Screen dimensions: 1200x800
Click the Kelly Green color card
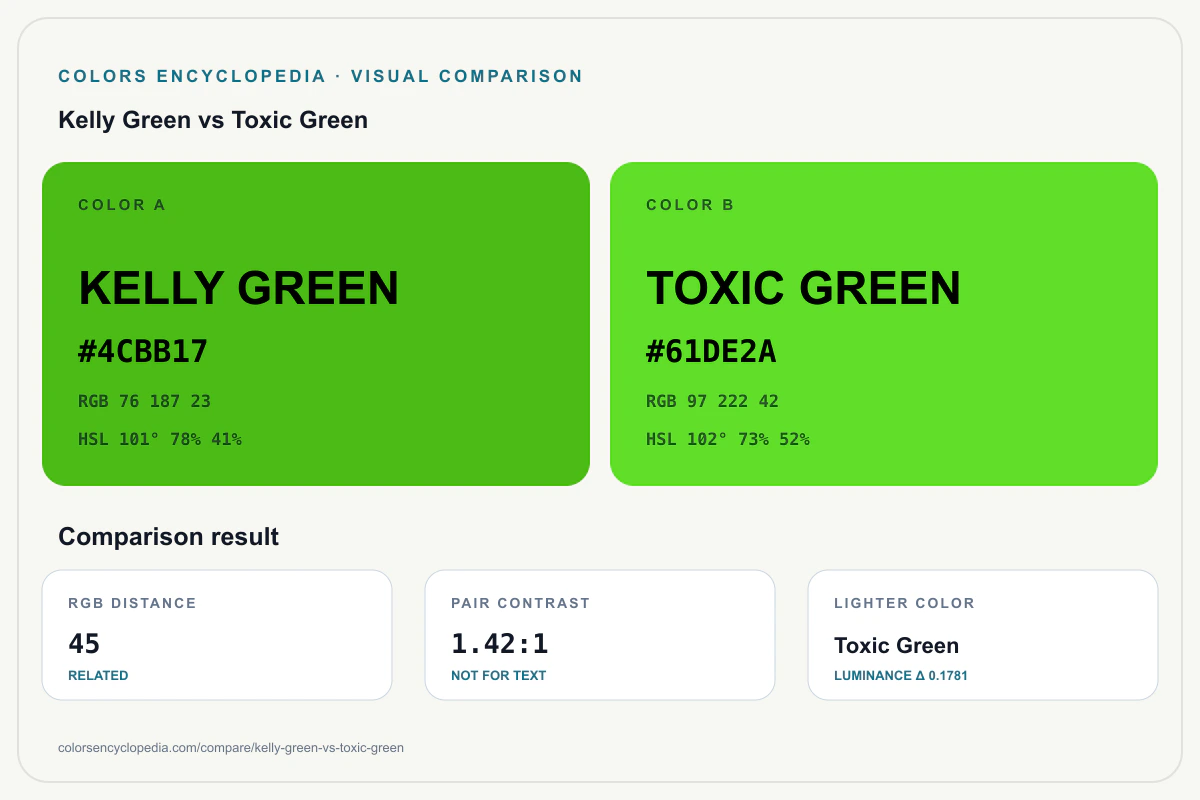coord(316,324)
